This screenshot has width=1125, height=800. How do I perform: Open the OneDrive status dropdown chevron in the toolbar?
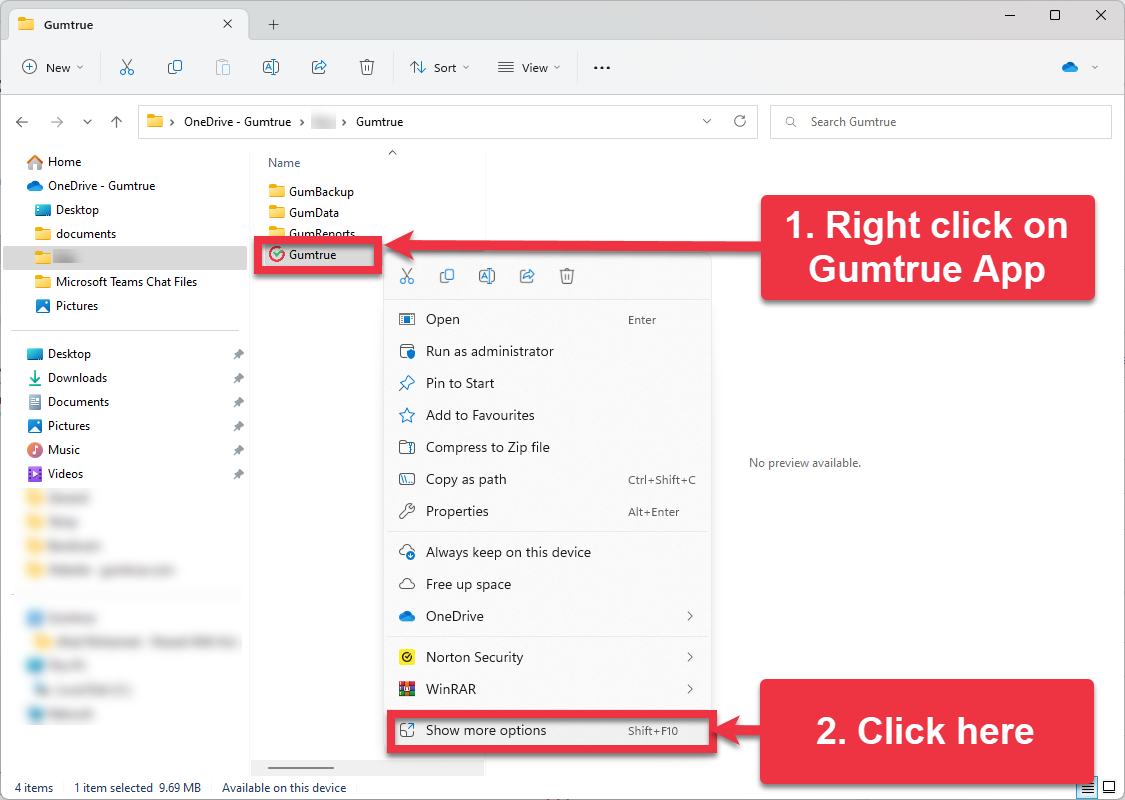1095,67
